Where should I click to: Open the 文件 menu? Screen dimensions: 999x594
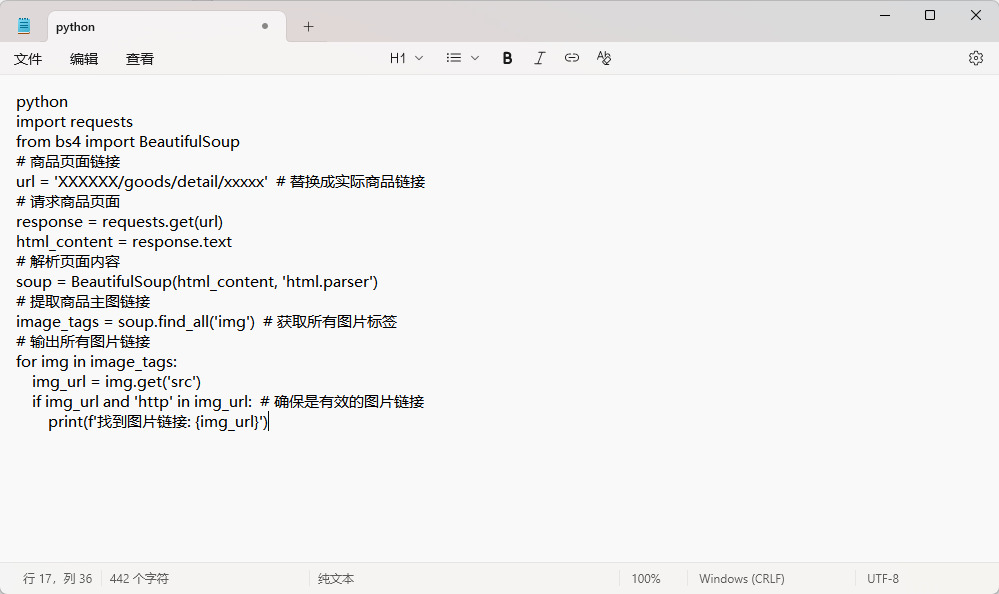(x=28, y=59)
